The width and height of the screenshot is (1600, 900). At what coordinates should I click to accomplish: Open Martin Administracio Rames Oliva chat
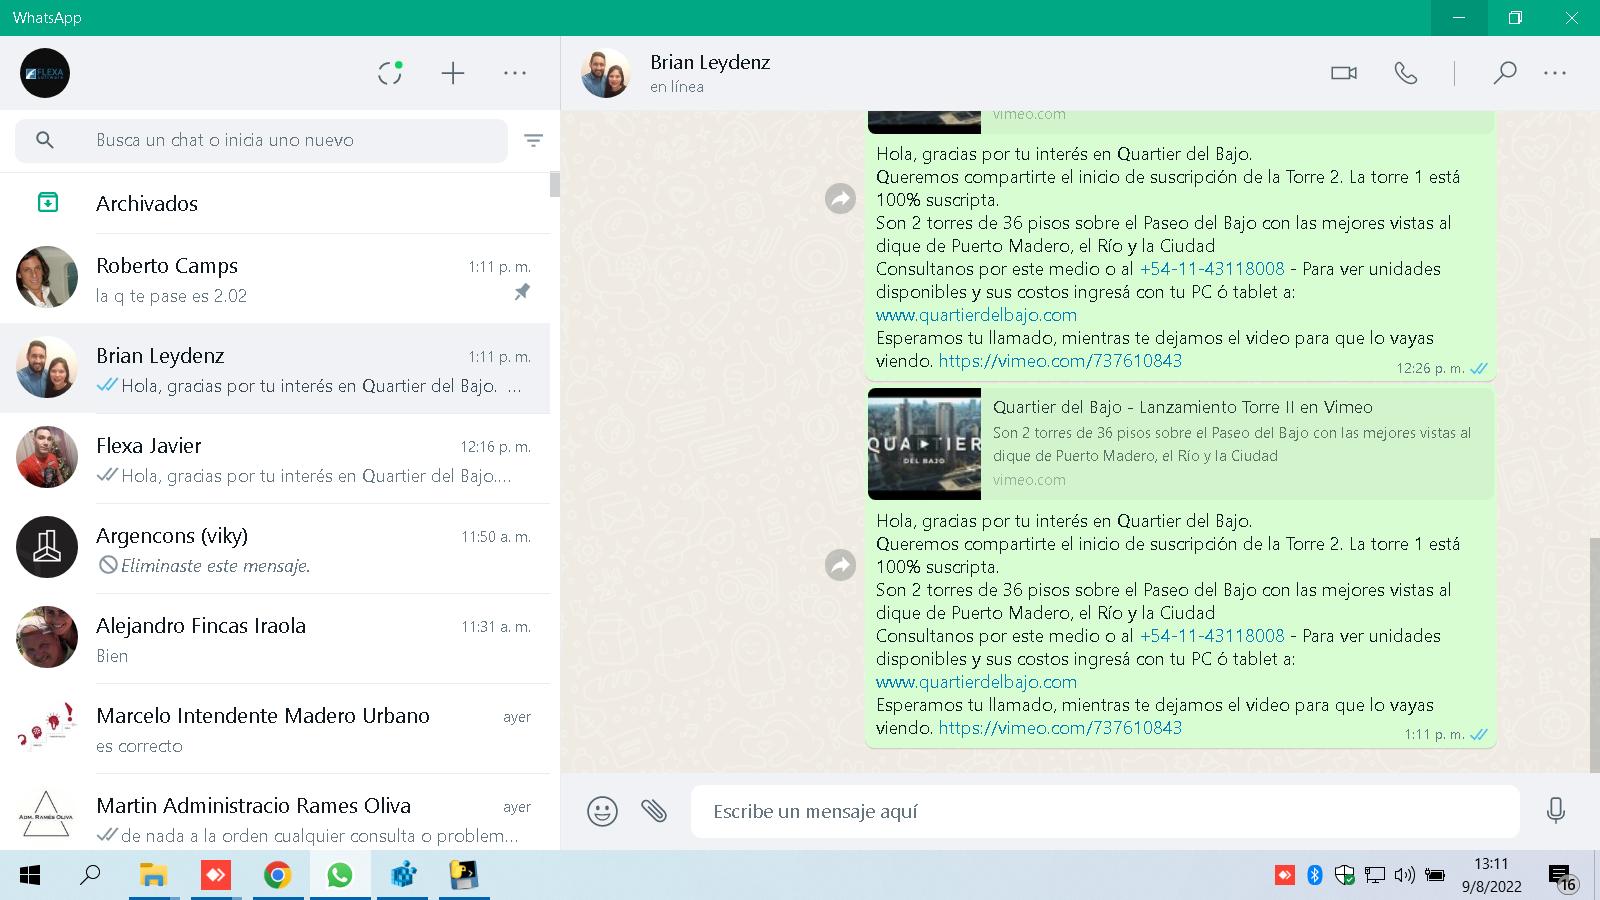(275, 812)
